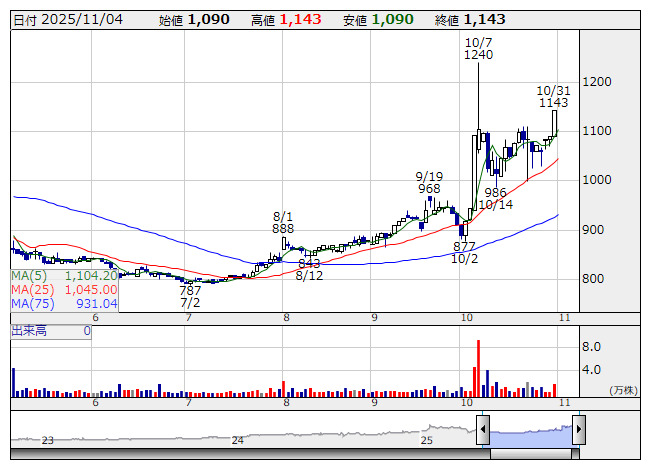This screenshot has height=470, width=653.
Task: Click the 10/7 high annotation of 1240
Action: [478, 55]
